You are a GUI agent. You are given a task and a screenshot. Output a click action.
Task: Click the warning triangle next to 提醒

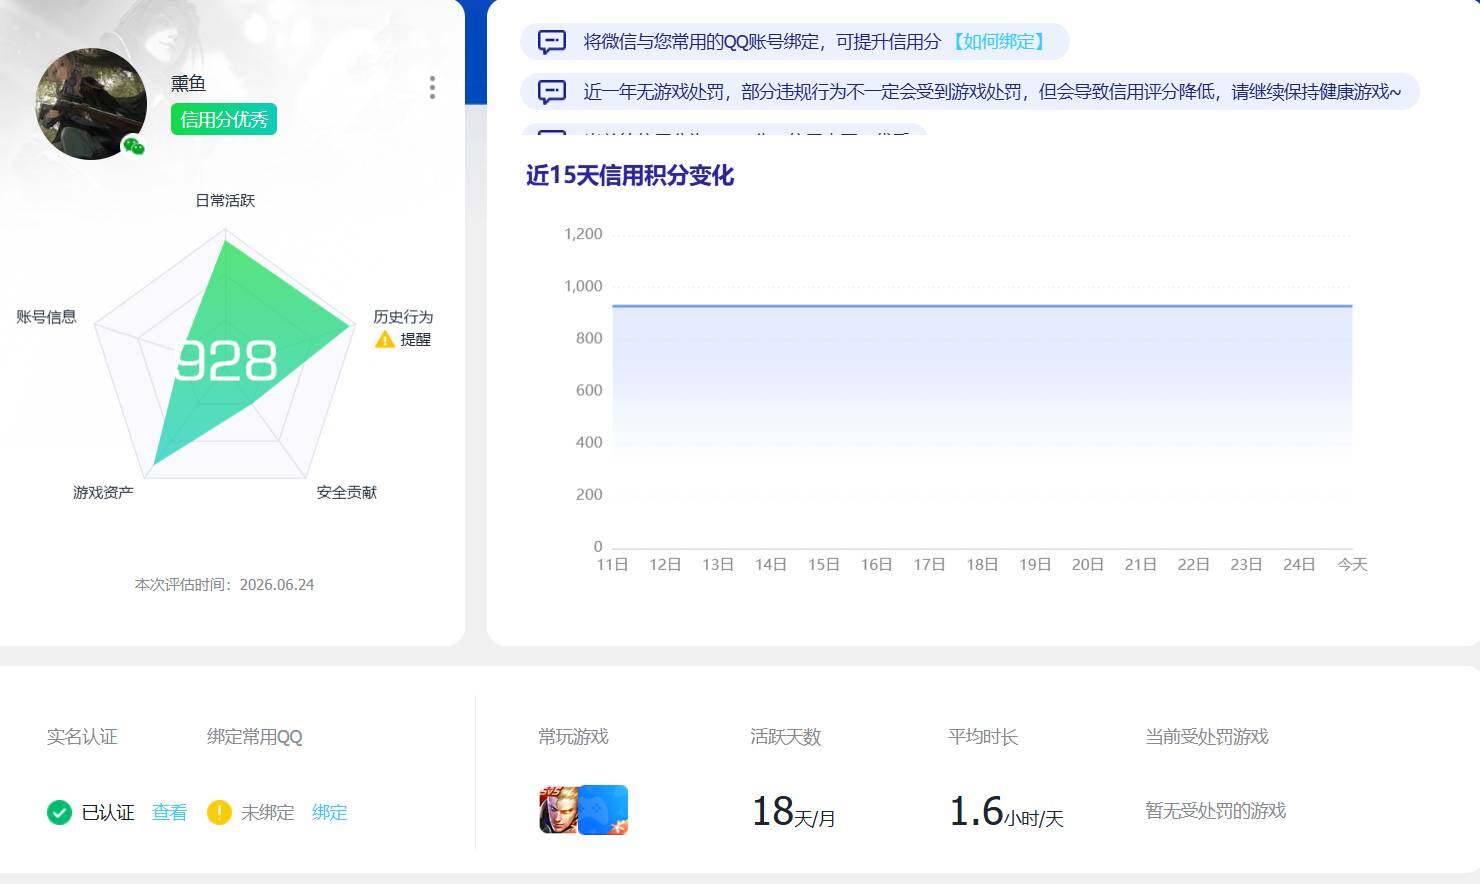385,340
